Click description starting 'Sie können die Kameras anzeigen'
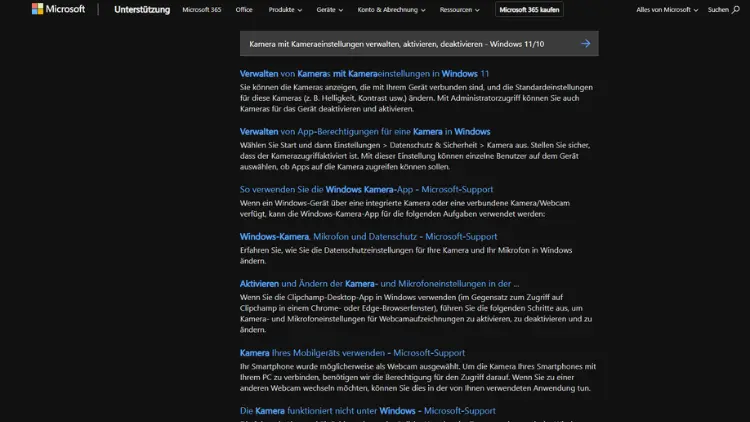Image resolution: width=750 pixels, height=422 pixels. pyautogui.click(x=416, y=98)
